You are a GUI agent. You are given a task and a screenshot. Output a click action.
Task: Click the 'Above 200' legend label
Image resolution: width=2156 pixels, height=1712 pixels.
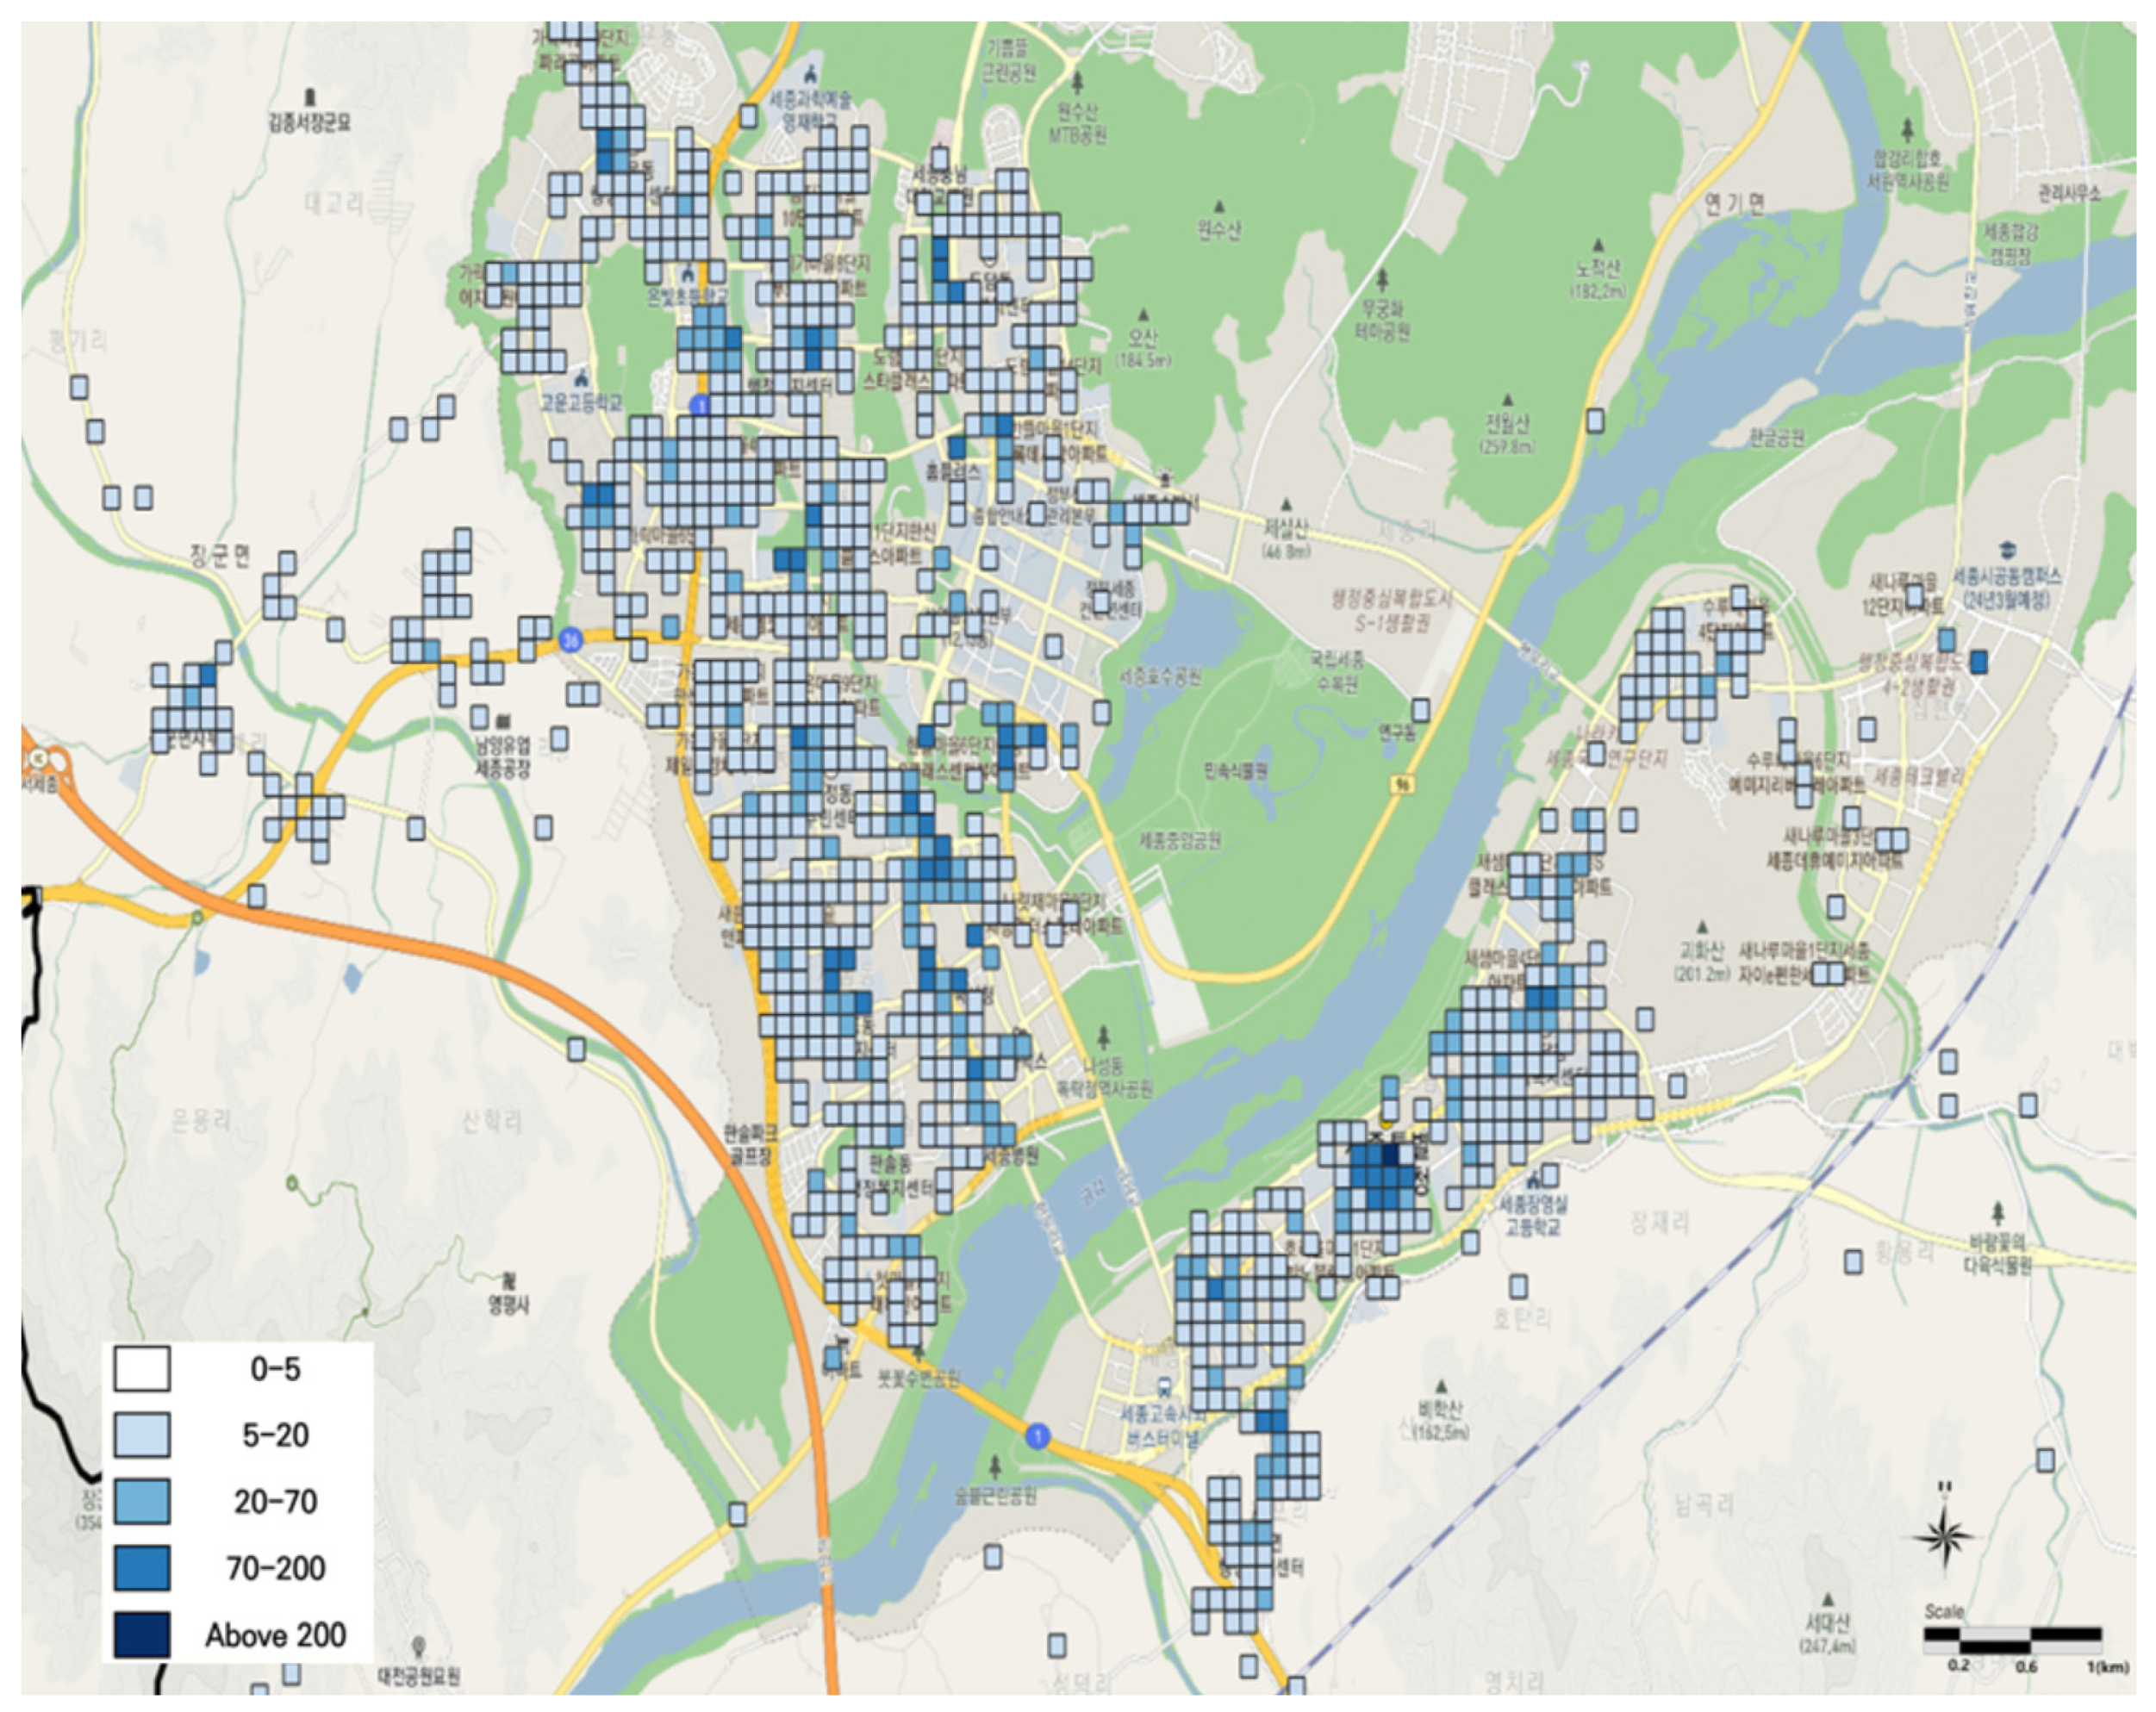click(x=275, y=1635)
